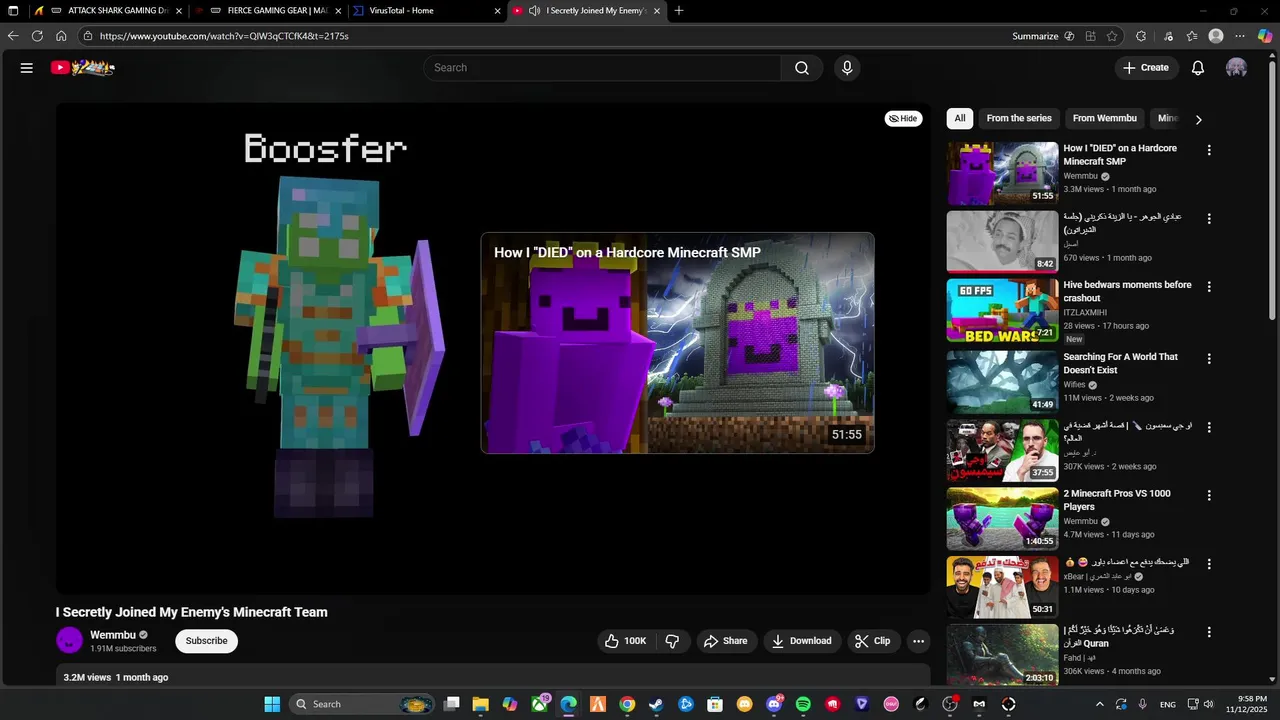This screenshot has width=1280, height=720.
Task: Open the browser profile icon
Action: [1216, 36]
